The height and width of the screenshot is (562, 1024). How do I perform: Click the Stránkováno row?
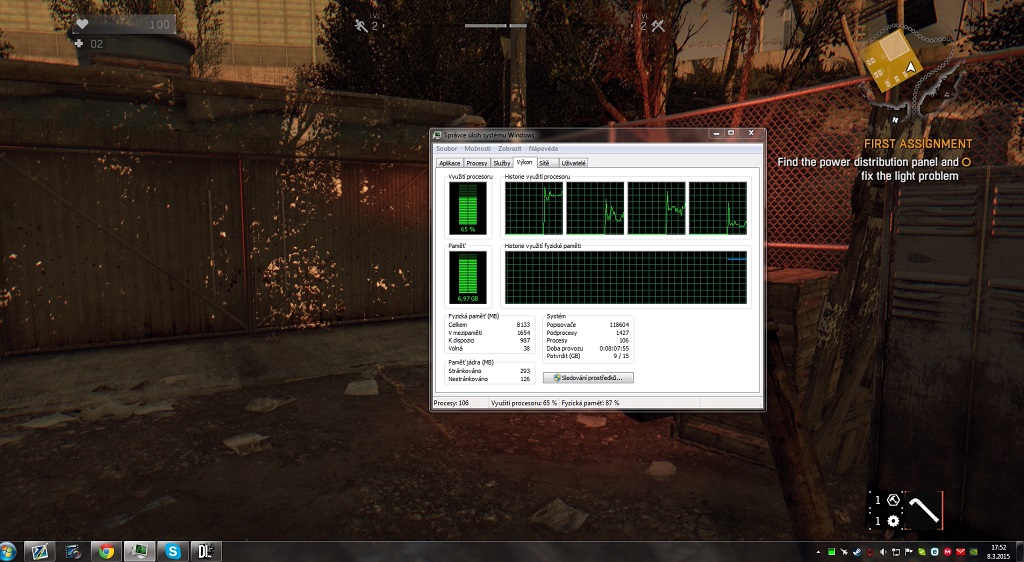point(489,371)
